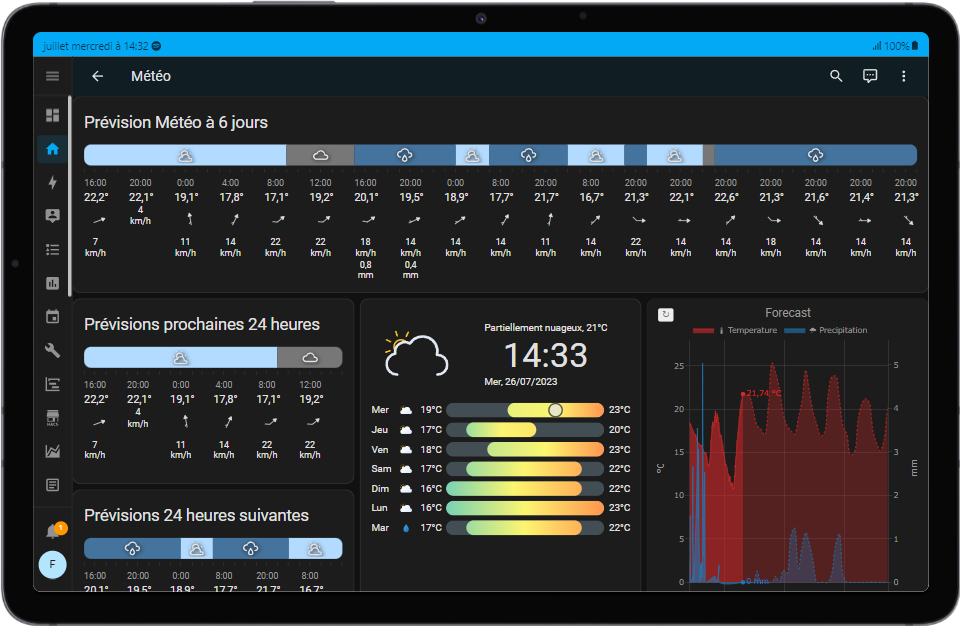Toggle the Precipitation legend series

pos(826,330)
